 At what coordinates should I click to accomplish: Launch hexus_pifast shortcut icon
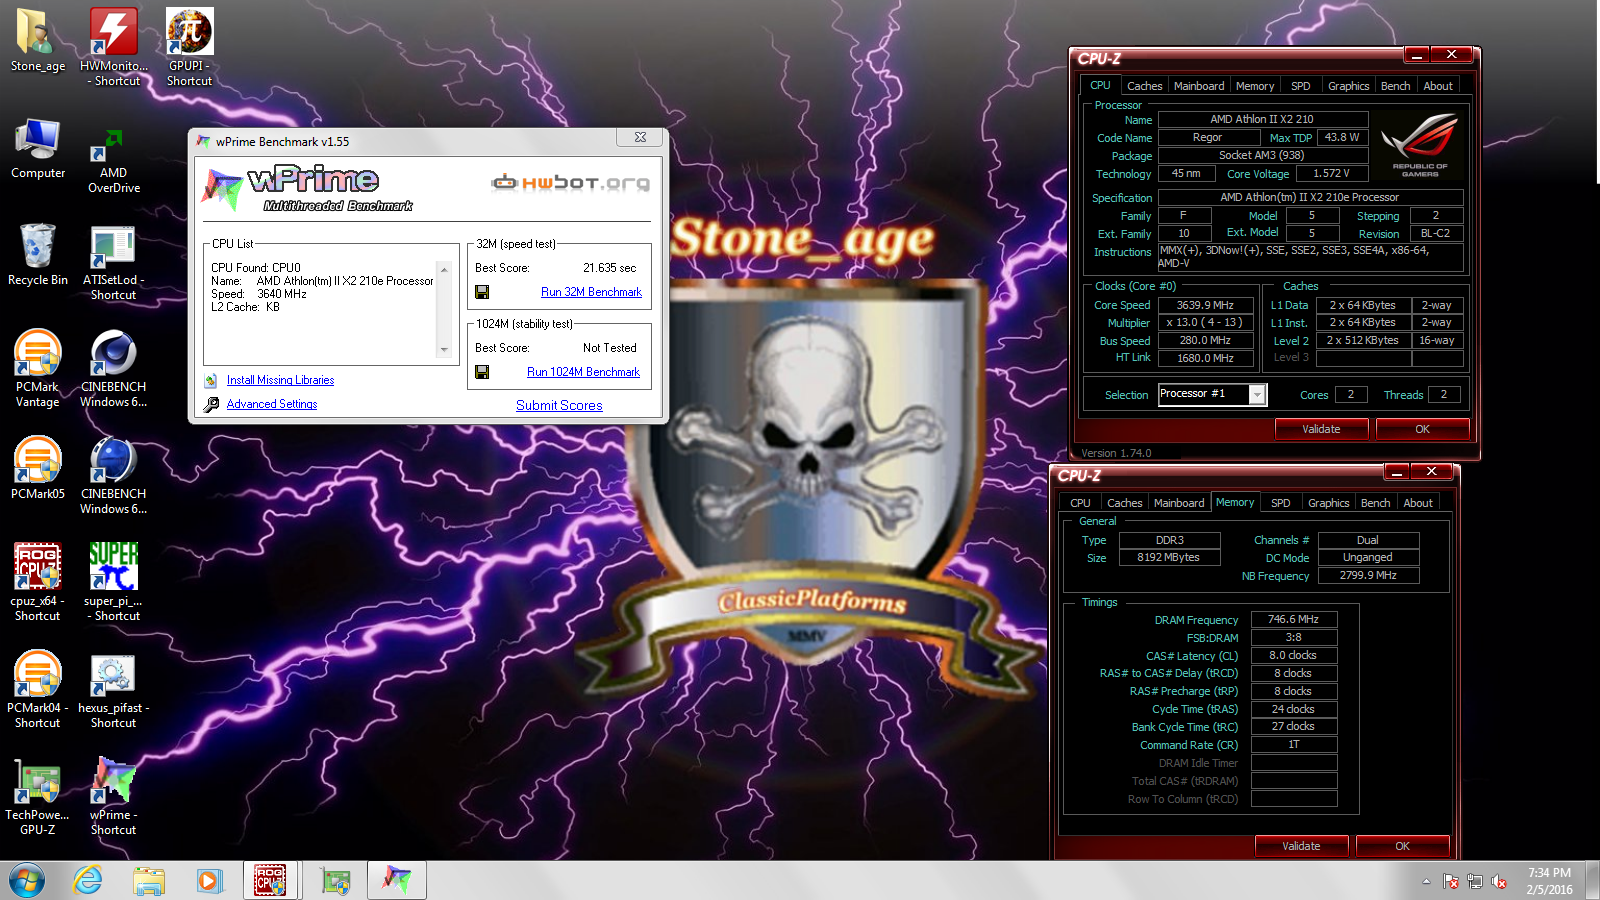pos(113,689)
